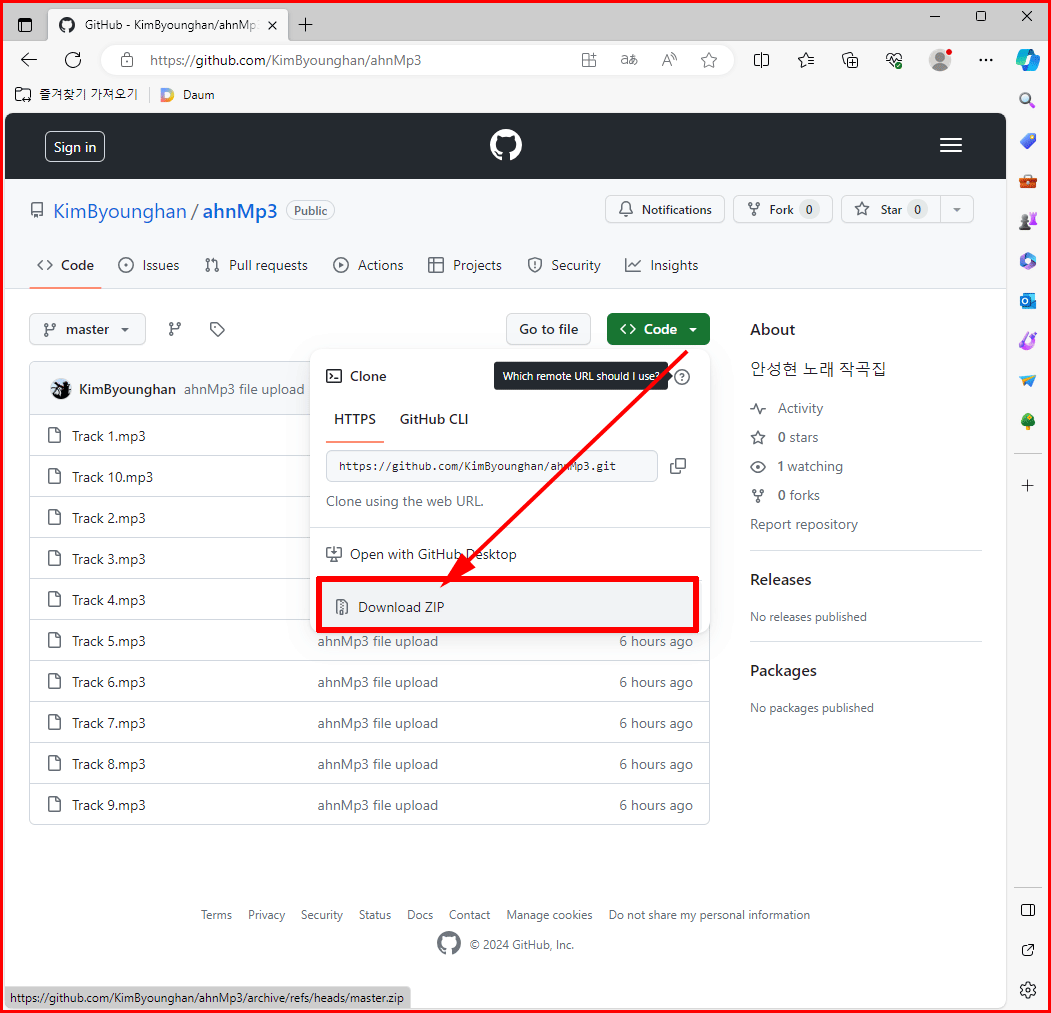Add a sidebar app with plus icon

[1028, 485]
